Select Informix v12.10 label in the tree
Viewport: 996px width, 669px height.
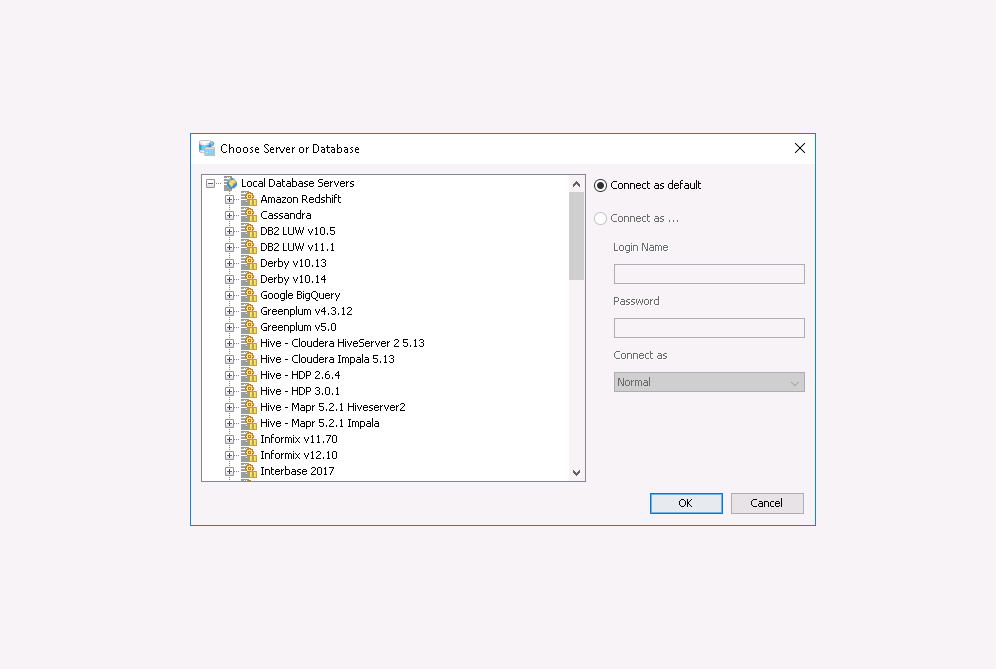coord(299,455)
